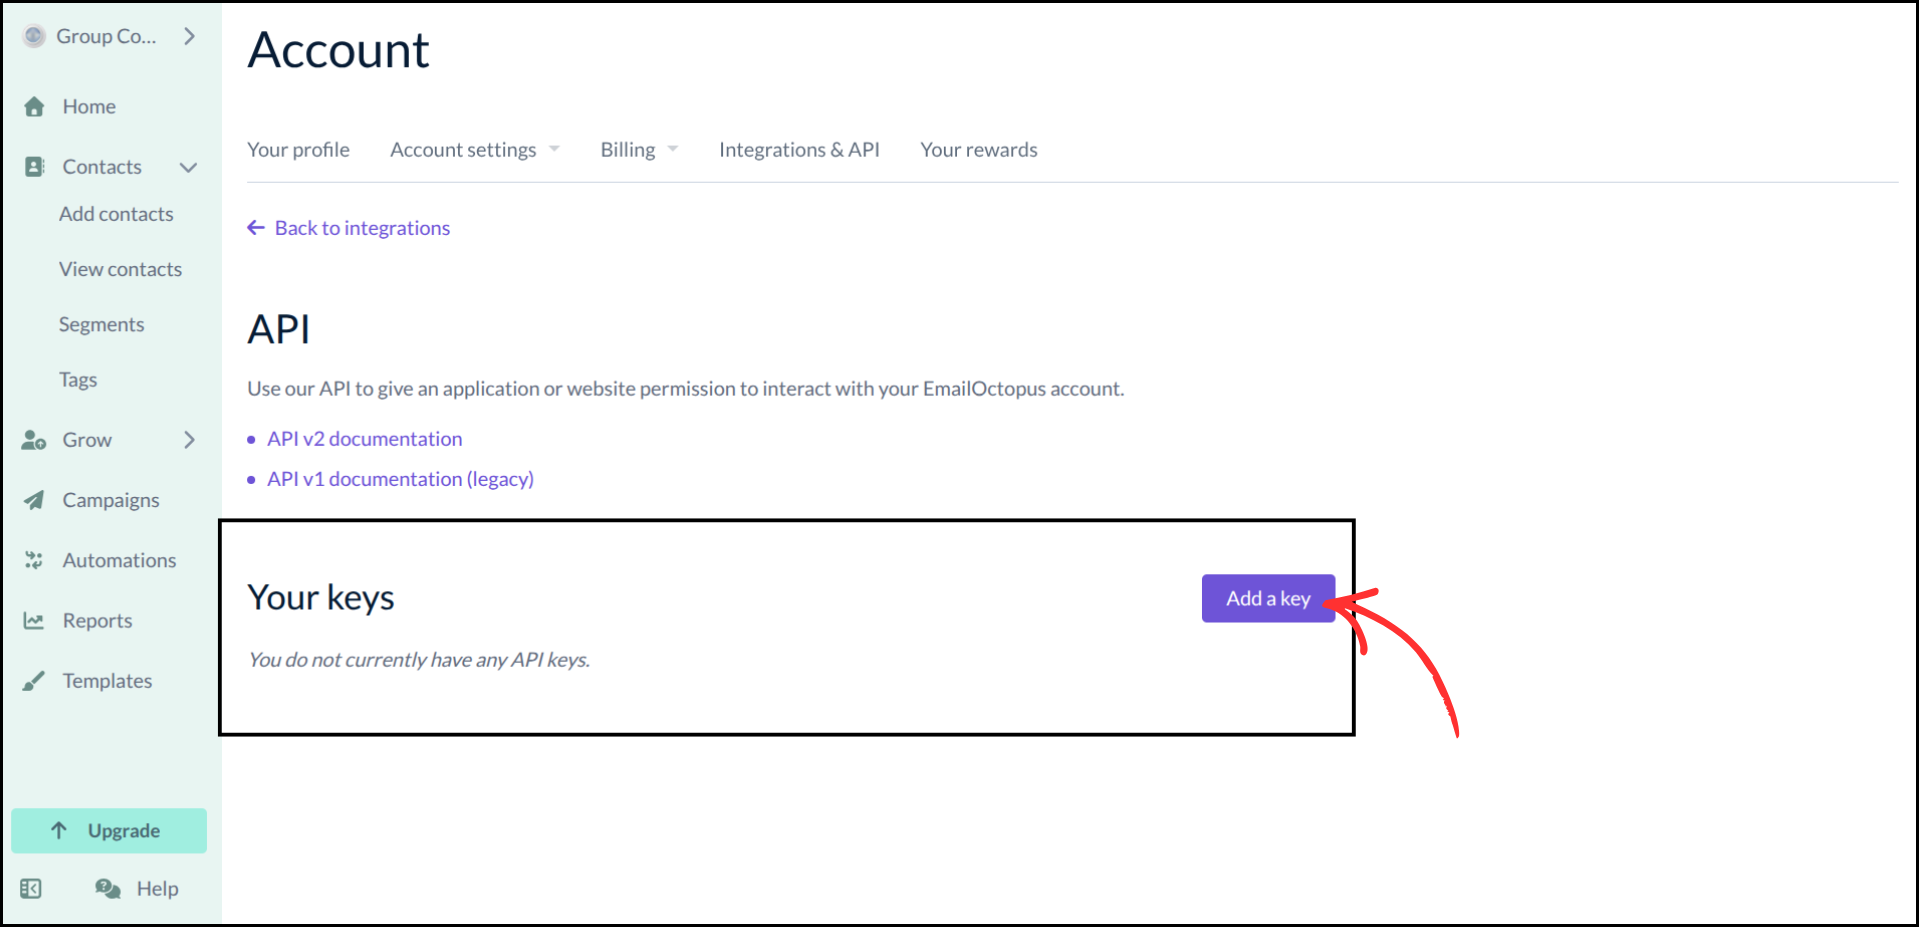
Task: Click the account avatar next to Group Co
Action: (33, 36)
